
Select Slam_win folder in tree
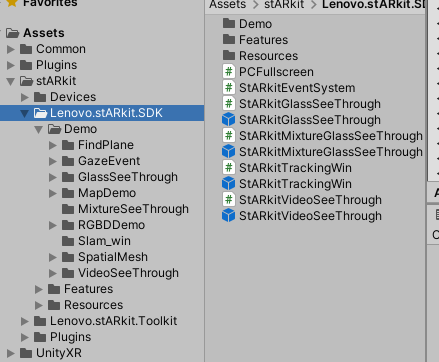pos(96,241)
